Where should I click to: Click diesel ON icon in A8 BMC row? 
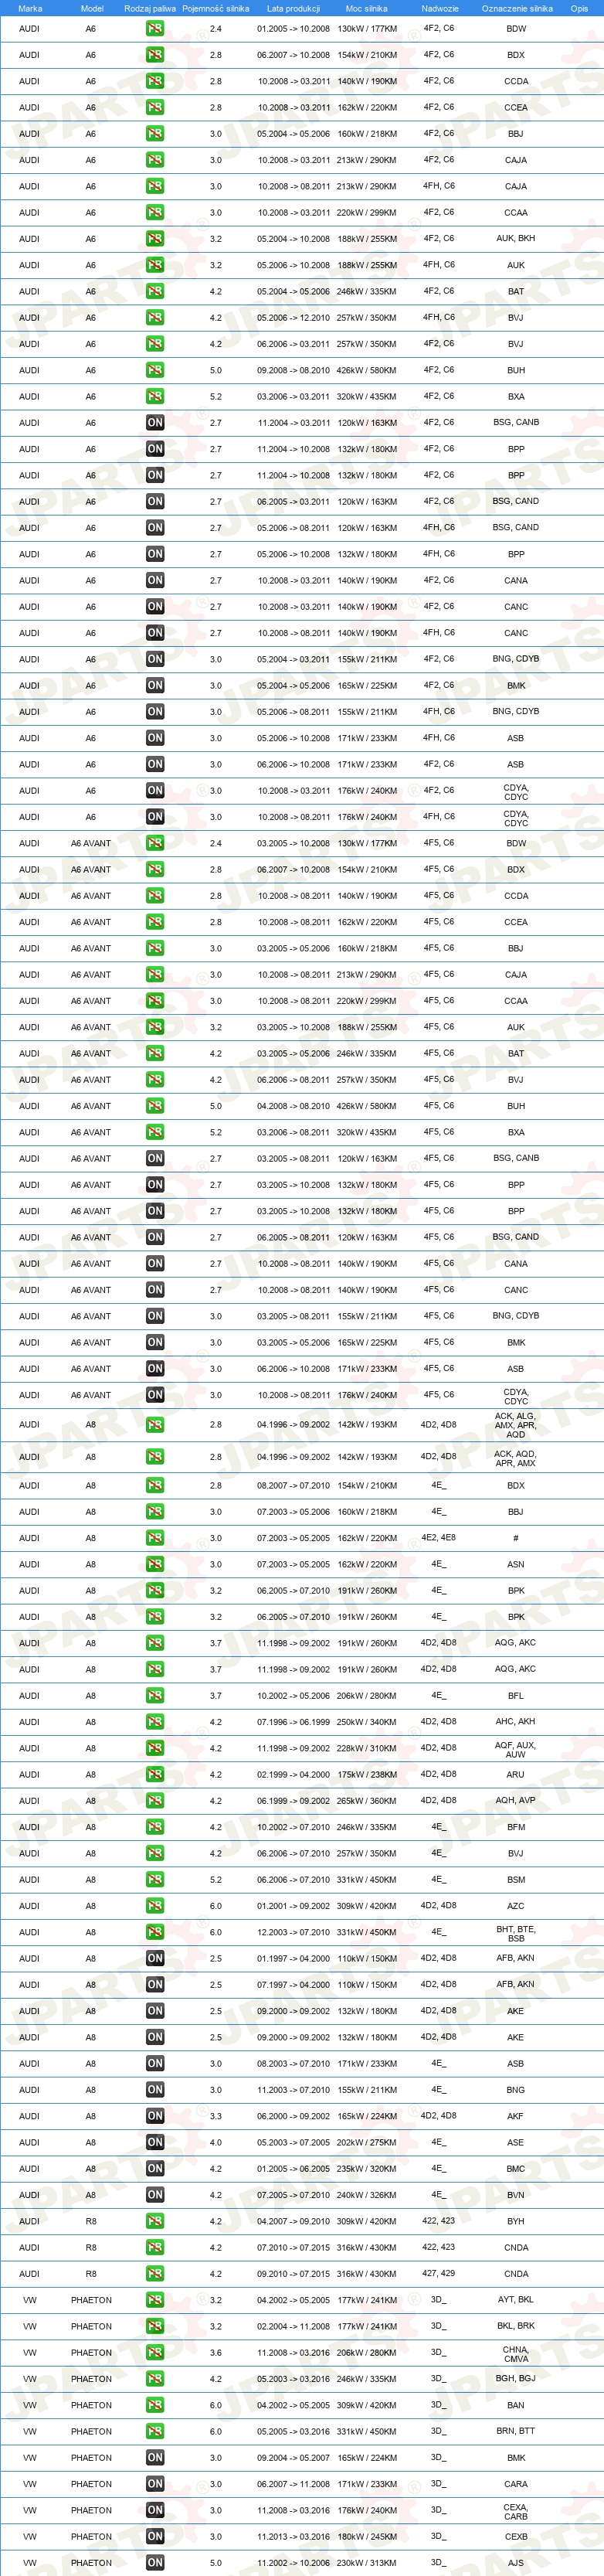point(155,2169)
